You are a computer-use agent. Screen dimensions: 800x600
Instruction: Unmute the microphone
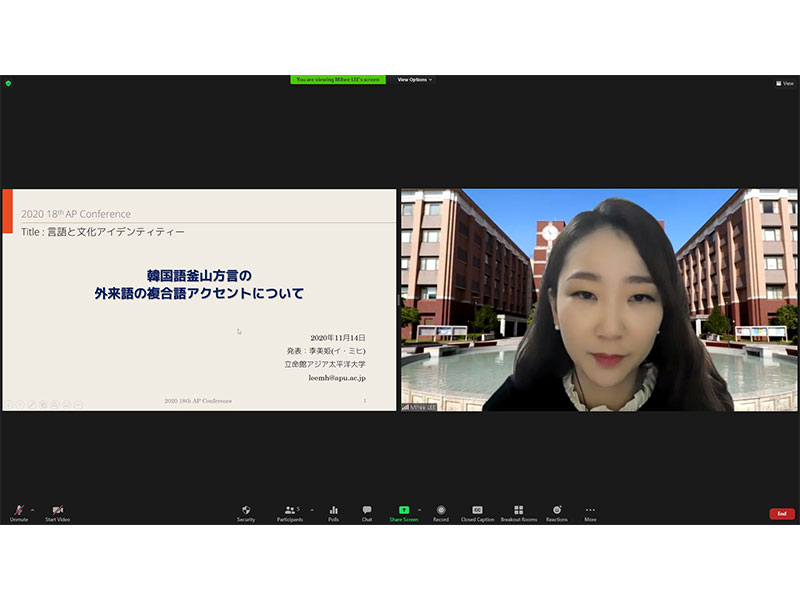pos(18,512)
